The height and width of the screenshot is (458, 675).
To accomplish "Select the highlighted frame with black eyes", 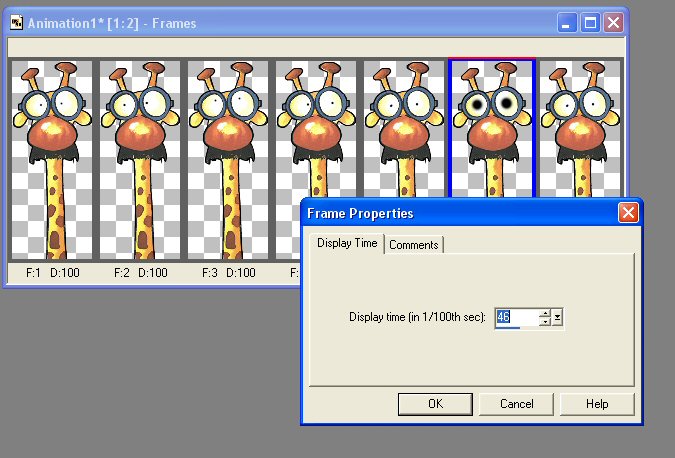I will coord(492,128).
